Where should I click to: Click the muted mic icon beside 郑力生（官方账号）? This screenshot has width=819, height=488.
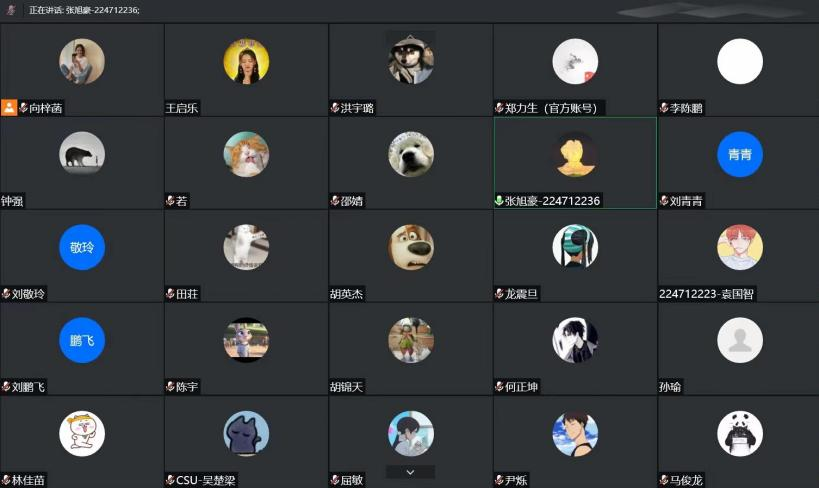[499, 108]
